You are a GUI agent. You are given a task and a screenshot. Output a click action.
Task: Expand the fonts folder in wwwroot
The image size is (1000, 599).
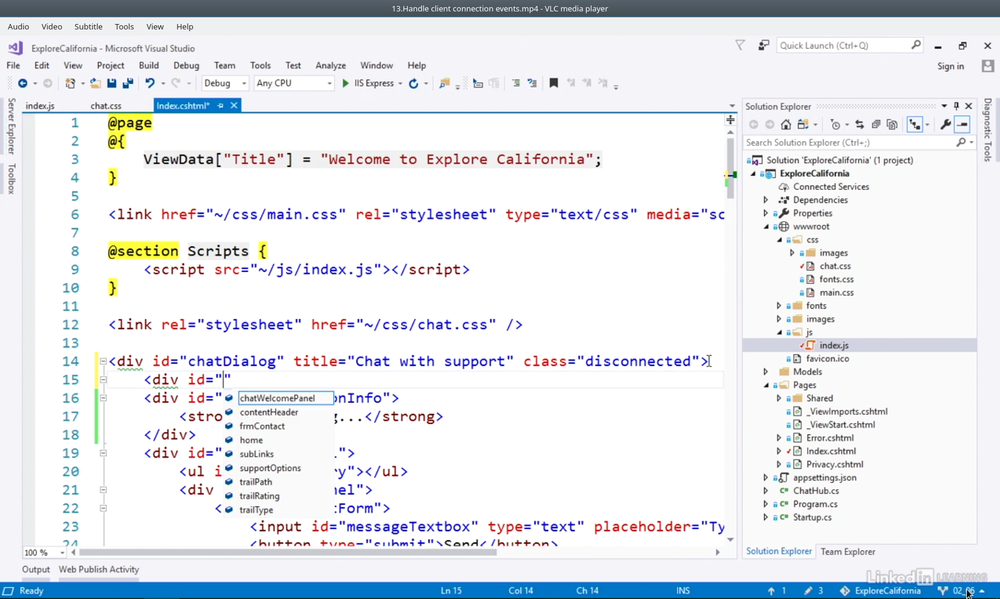(779, 306)
